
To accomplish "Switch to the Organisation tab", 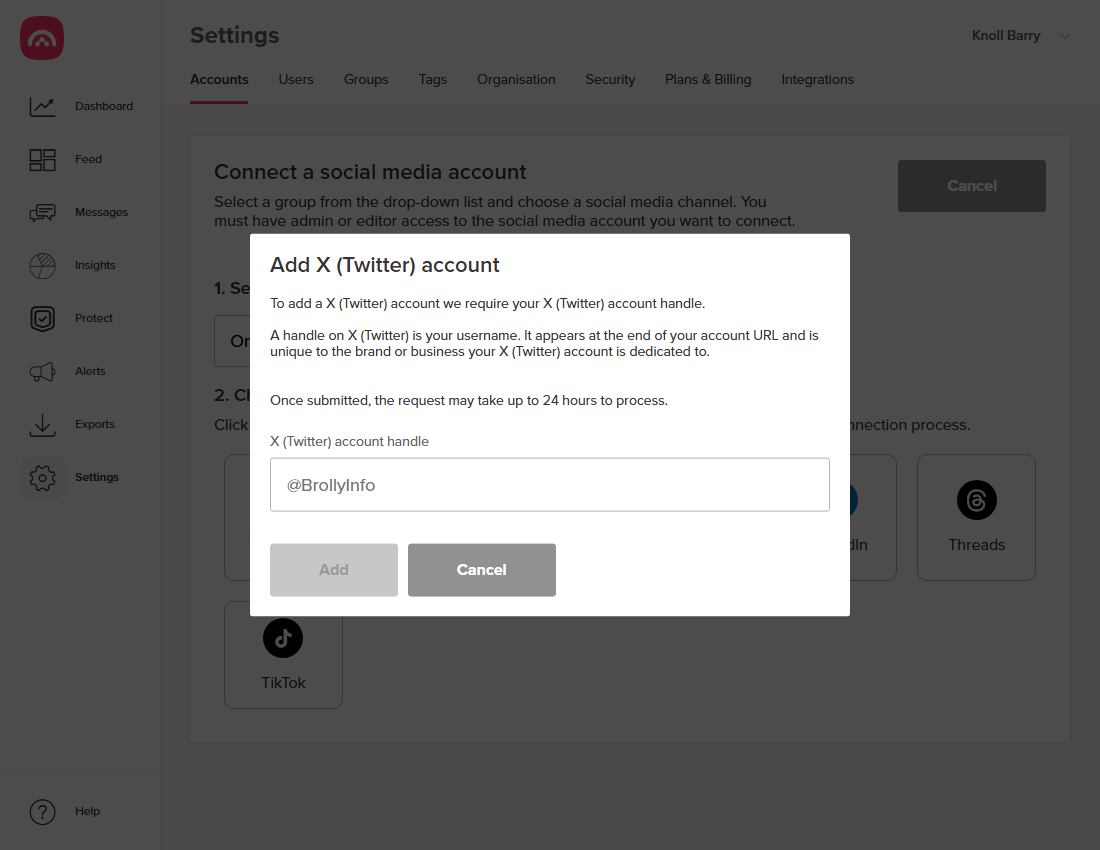I will click(x=516, y=79).
